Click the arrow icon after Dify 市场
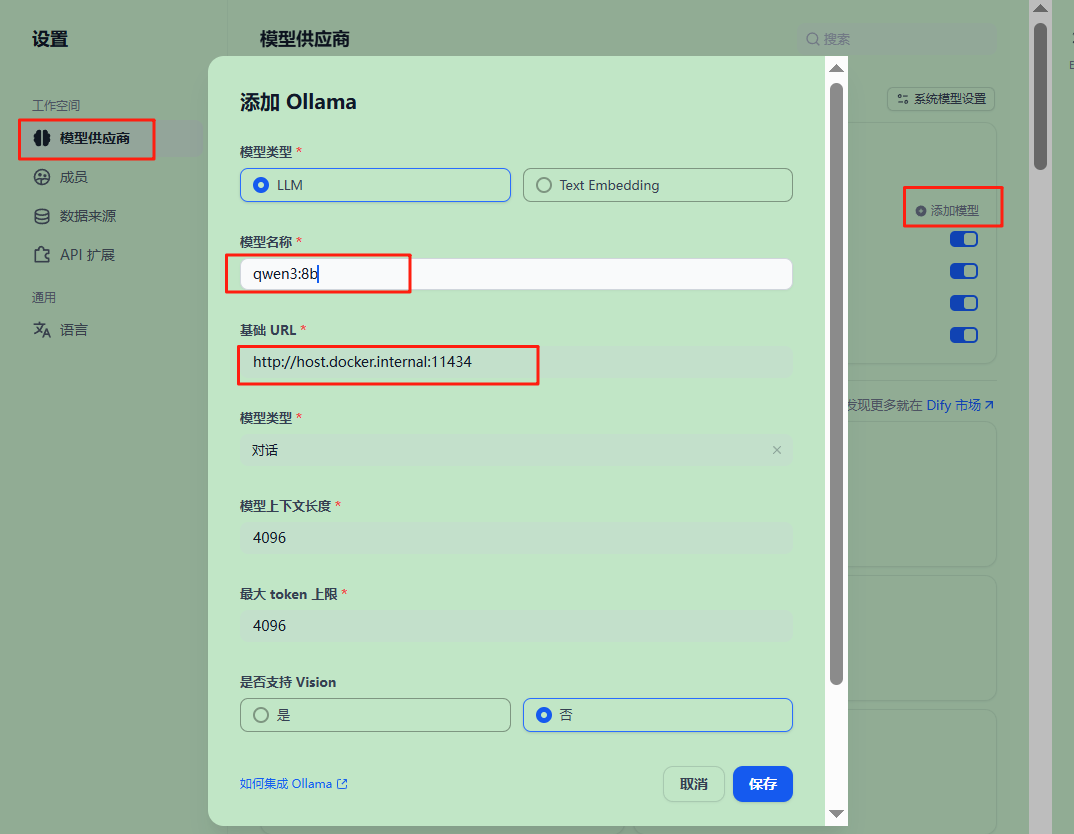The image size is (1074, 834). click(x=988, y=405)
